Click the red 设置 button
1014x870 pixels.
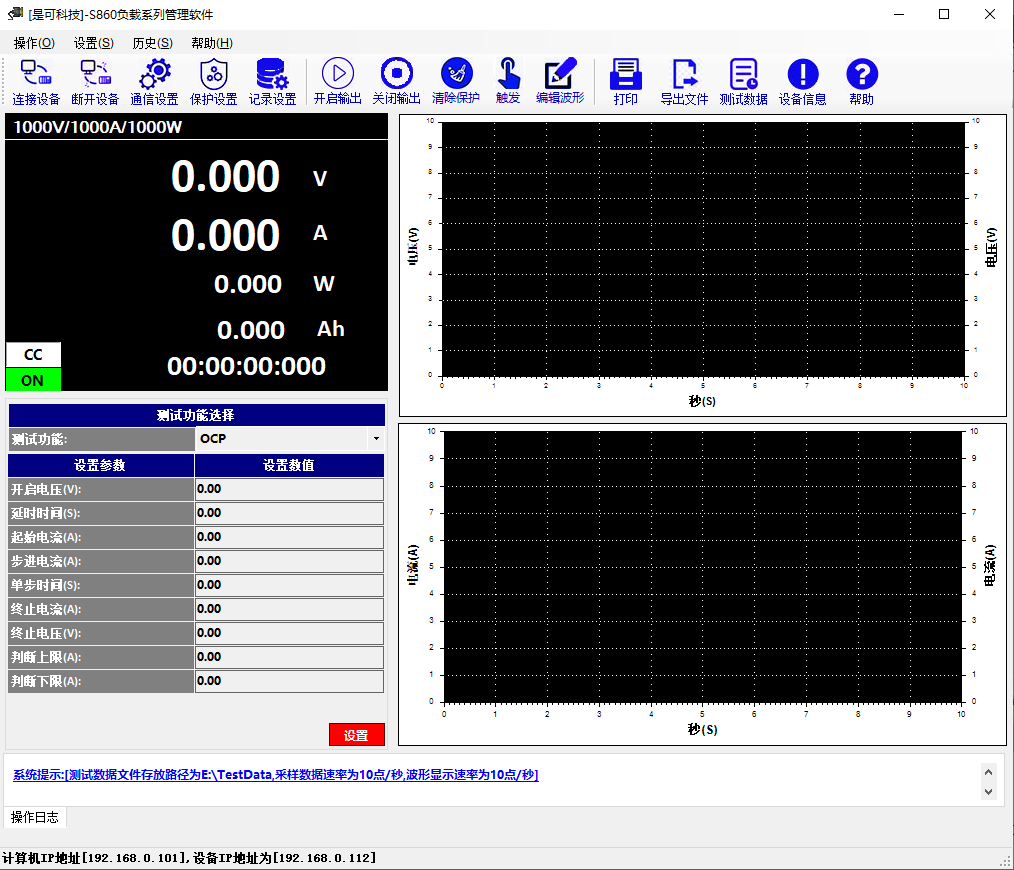[x=356, y=735]
